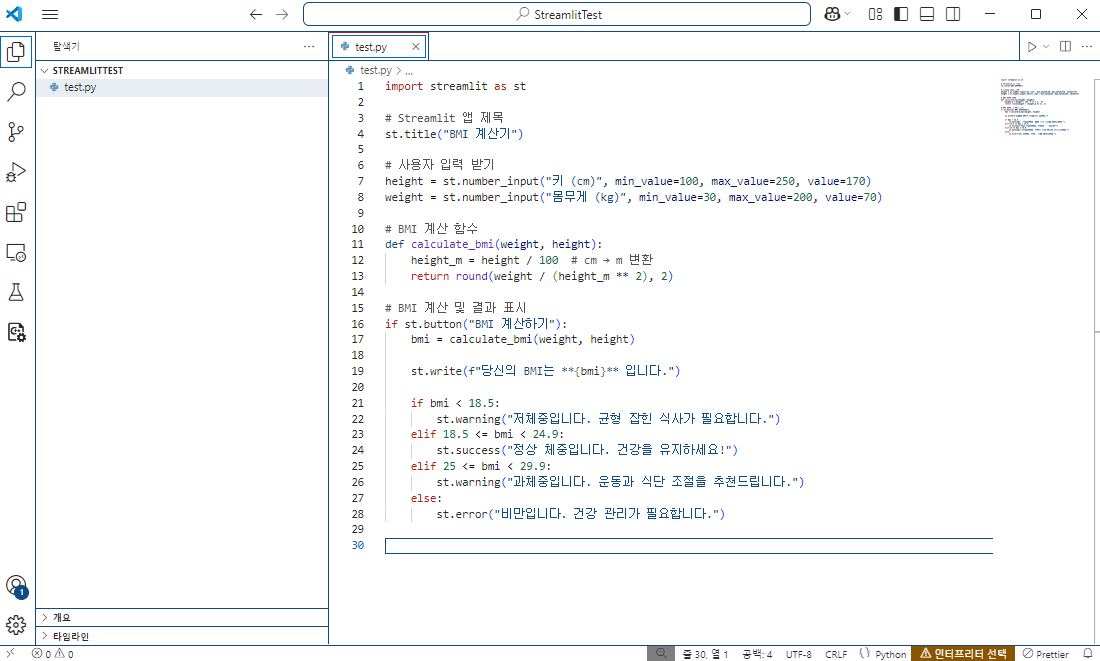Open the Prettier status item
This screenshot has width=1100, height=661.
pos(1045,653)
